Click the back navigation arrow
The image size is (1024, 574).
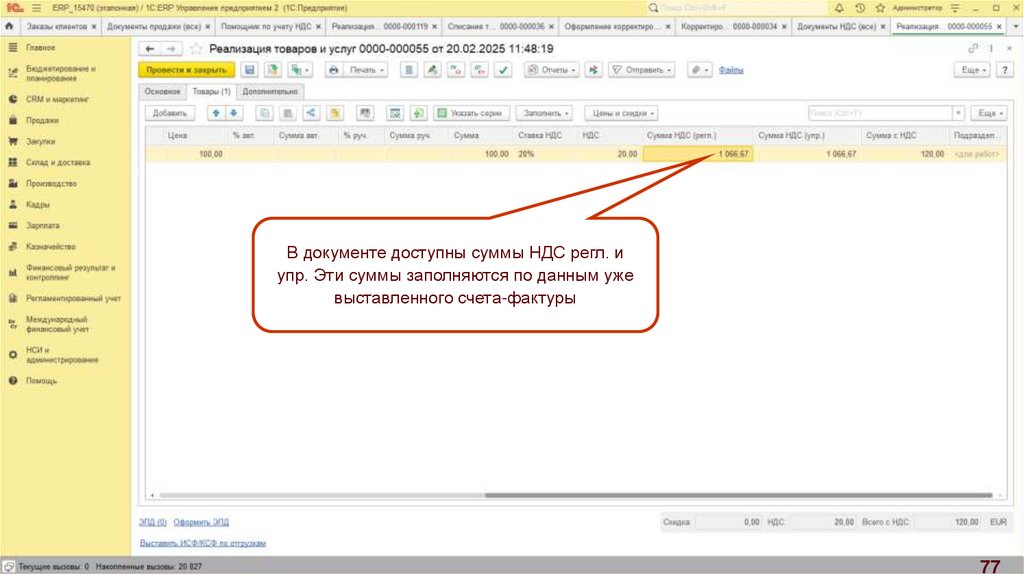click(151, 49)
